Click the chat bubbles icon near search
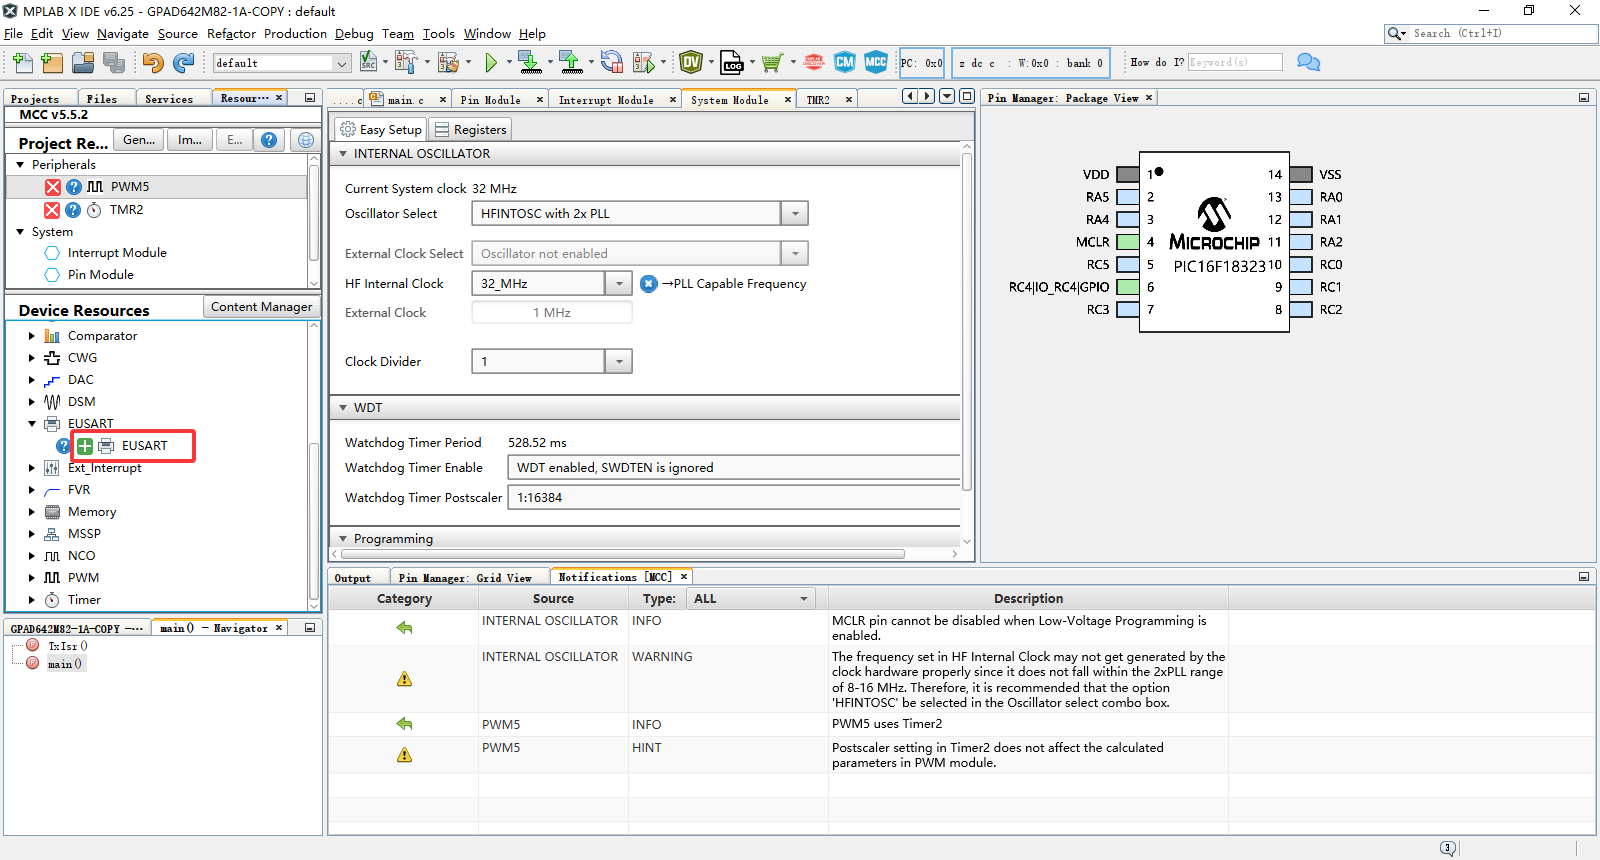This screenshot has height=860, width=1600. [1308, 62]
